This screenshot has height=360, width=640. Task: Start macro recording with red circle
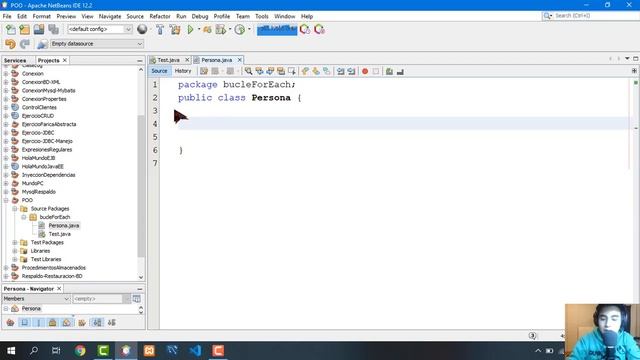click(x=365, y=71)
